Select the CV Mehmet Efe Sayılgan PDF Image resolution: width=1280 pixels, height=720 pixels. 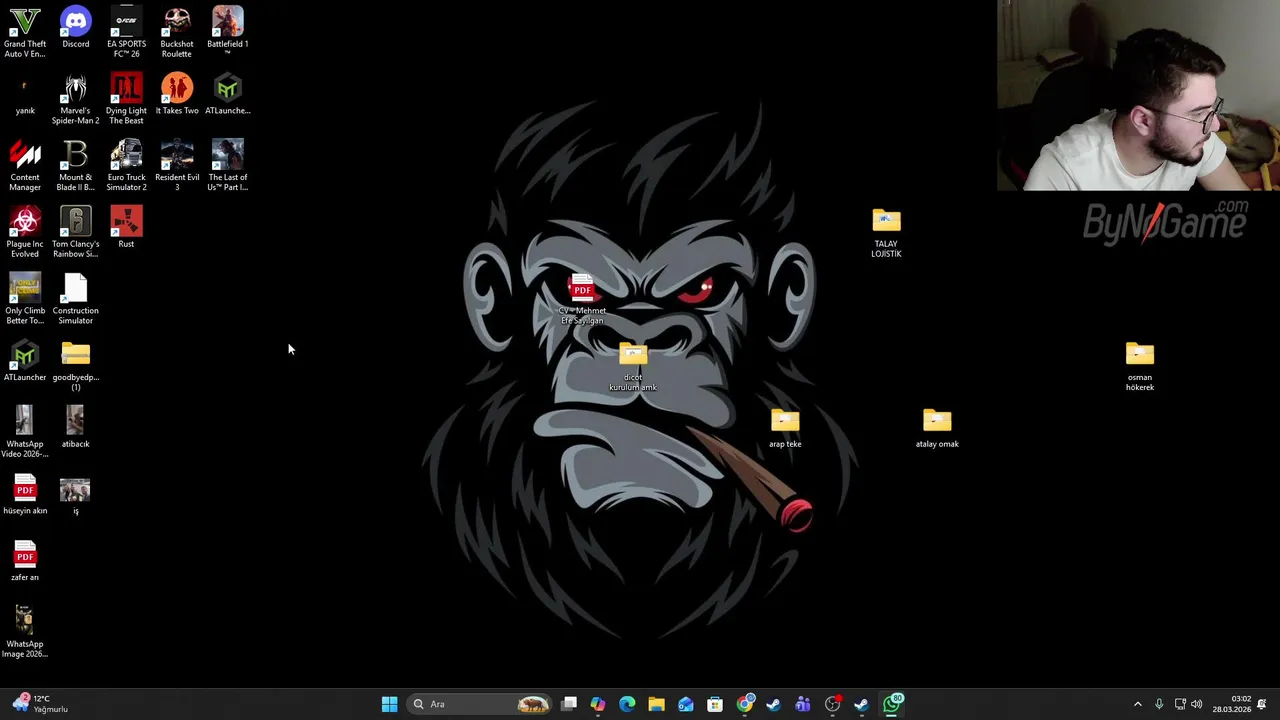(x=582, y=299)
